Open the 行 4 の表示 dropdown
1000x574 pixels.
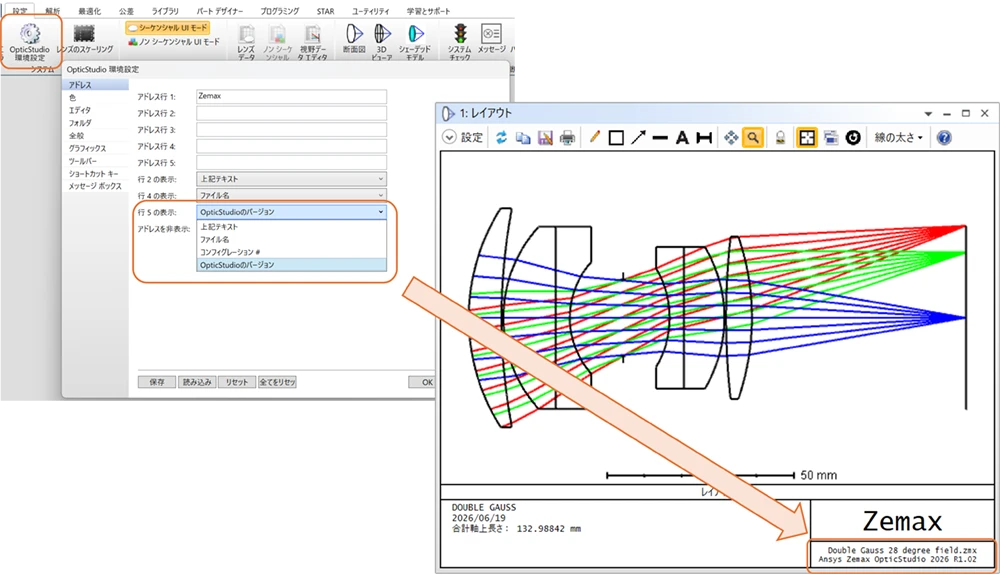tap(291, 195)
